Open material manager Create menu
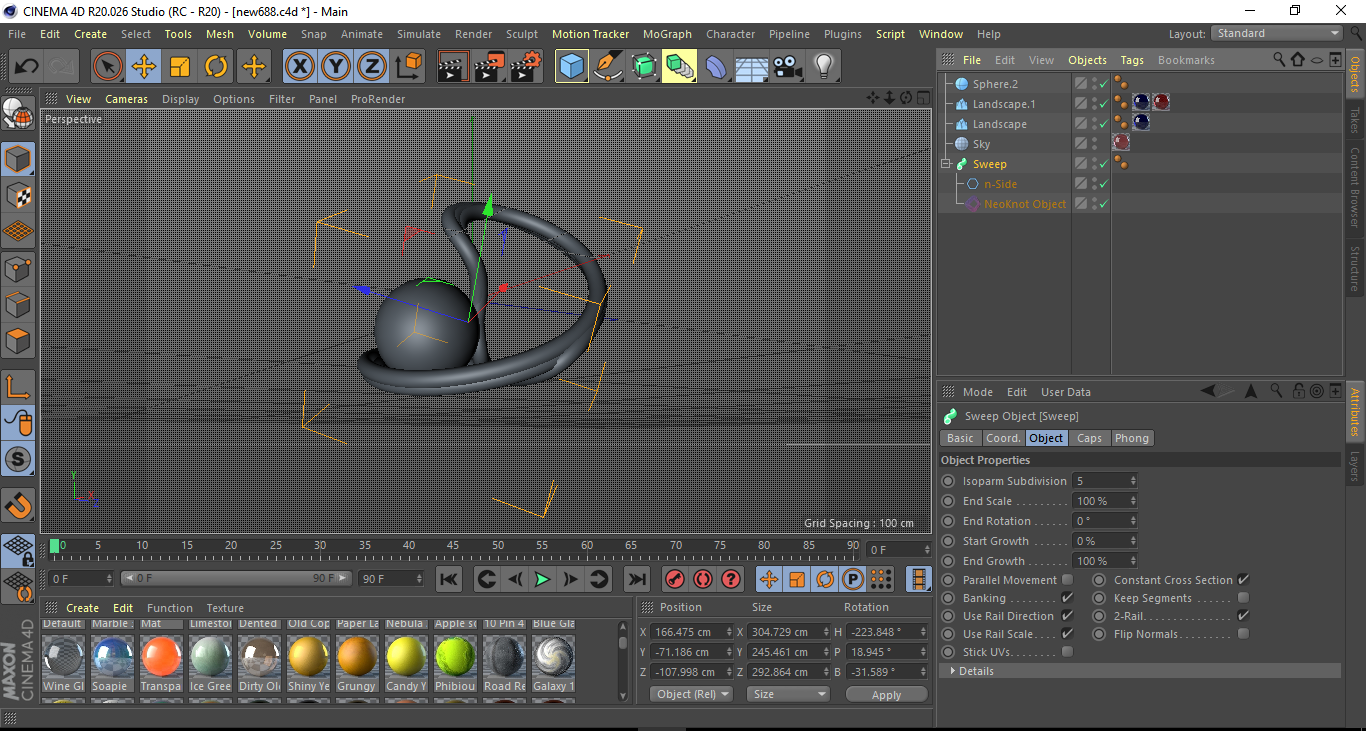Image resolution: width=1366 pixels, height=731 pixels. [82, 608]
